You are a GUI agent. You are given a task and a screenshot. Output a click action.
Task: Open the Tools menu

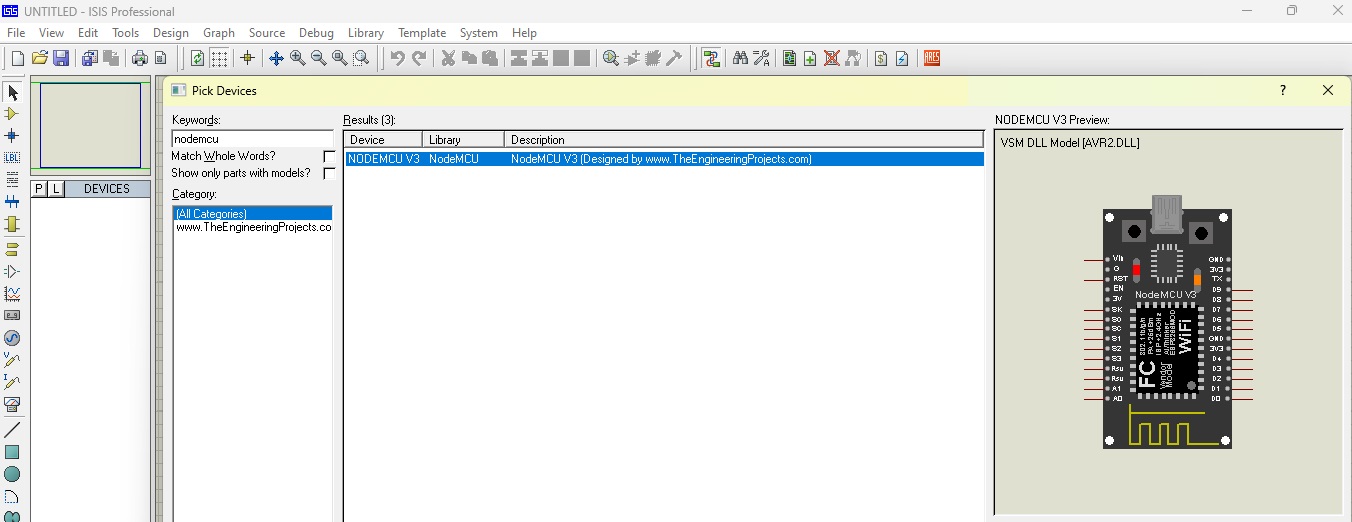tap(125, 33)
